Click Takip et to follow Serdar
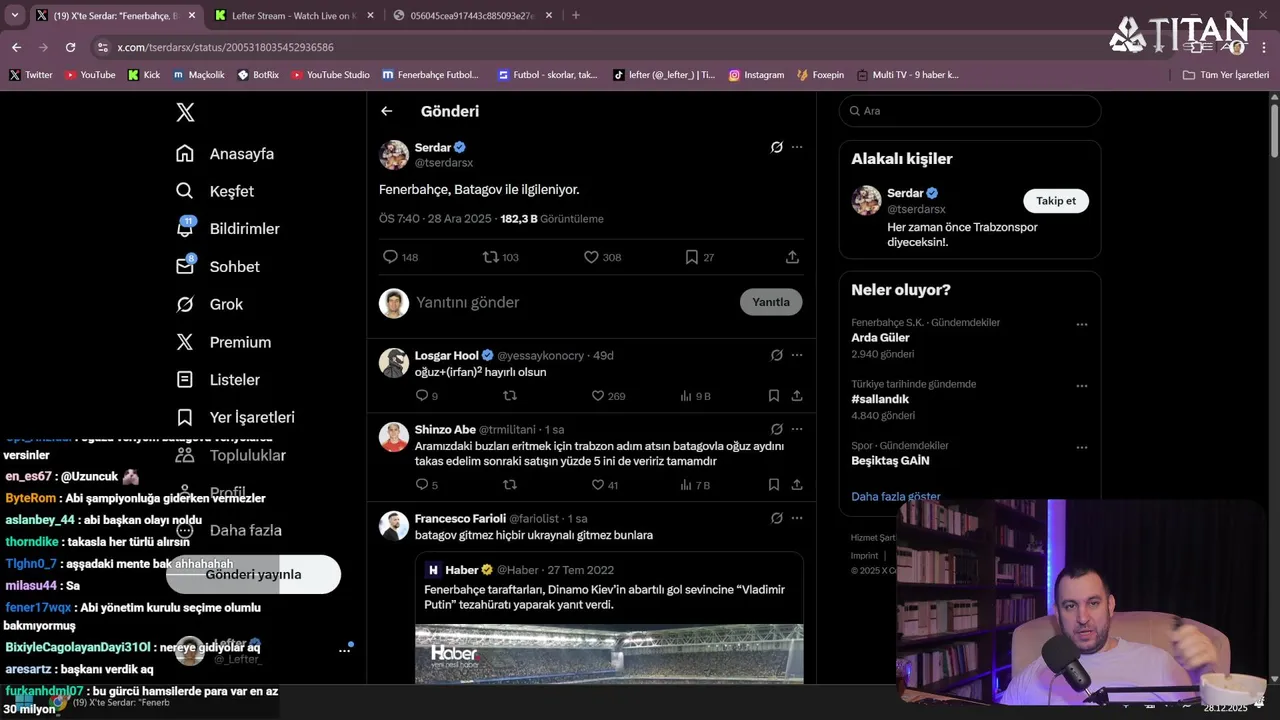 point(1056,201)
